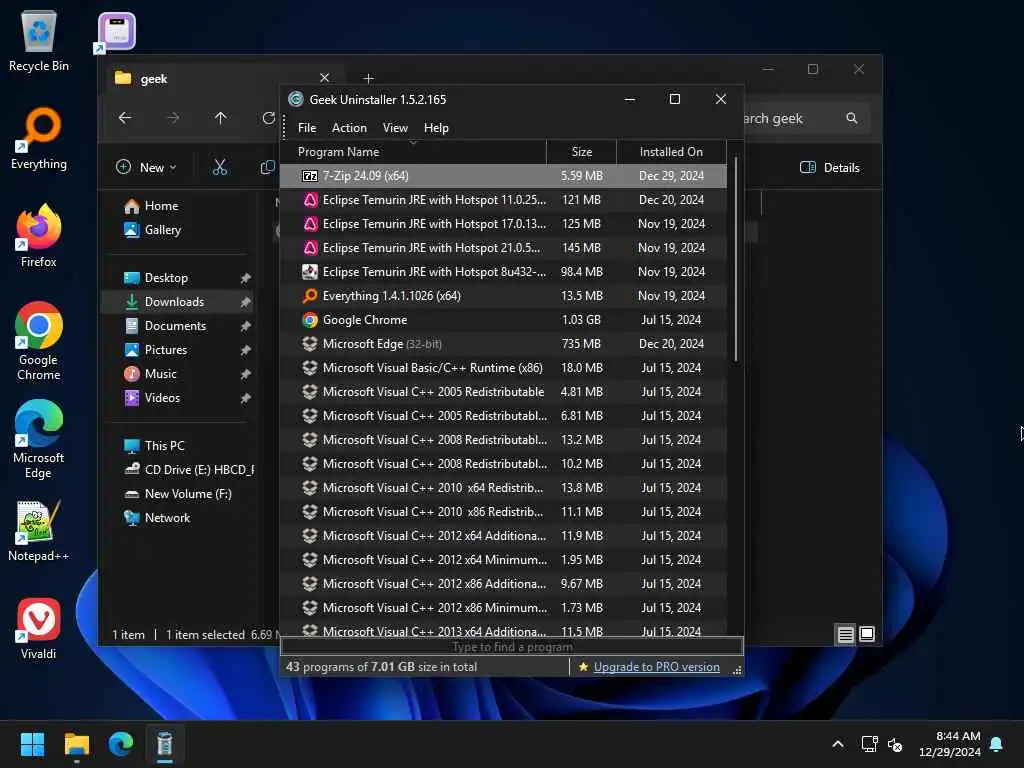The height and width of the screenshot is (768, 1024).
Task: Select the Google Chrome icon in program list
Action: pos(310,320)
